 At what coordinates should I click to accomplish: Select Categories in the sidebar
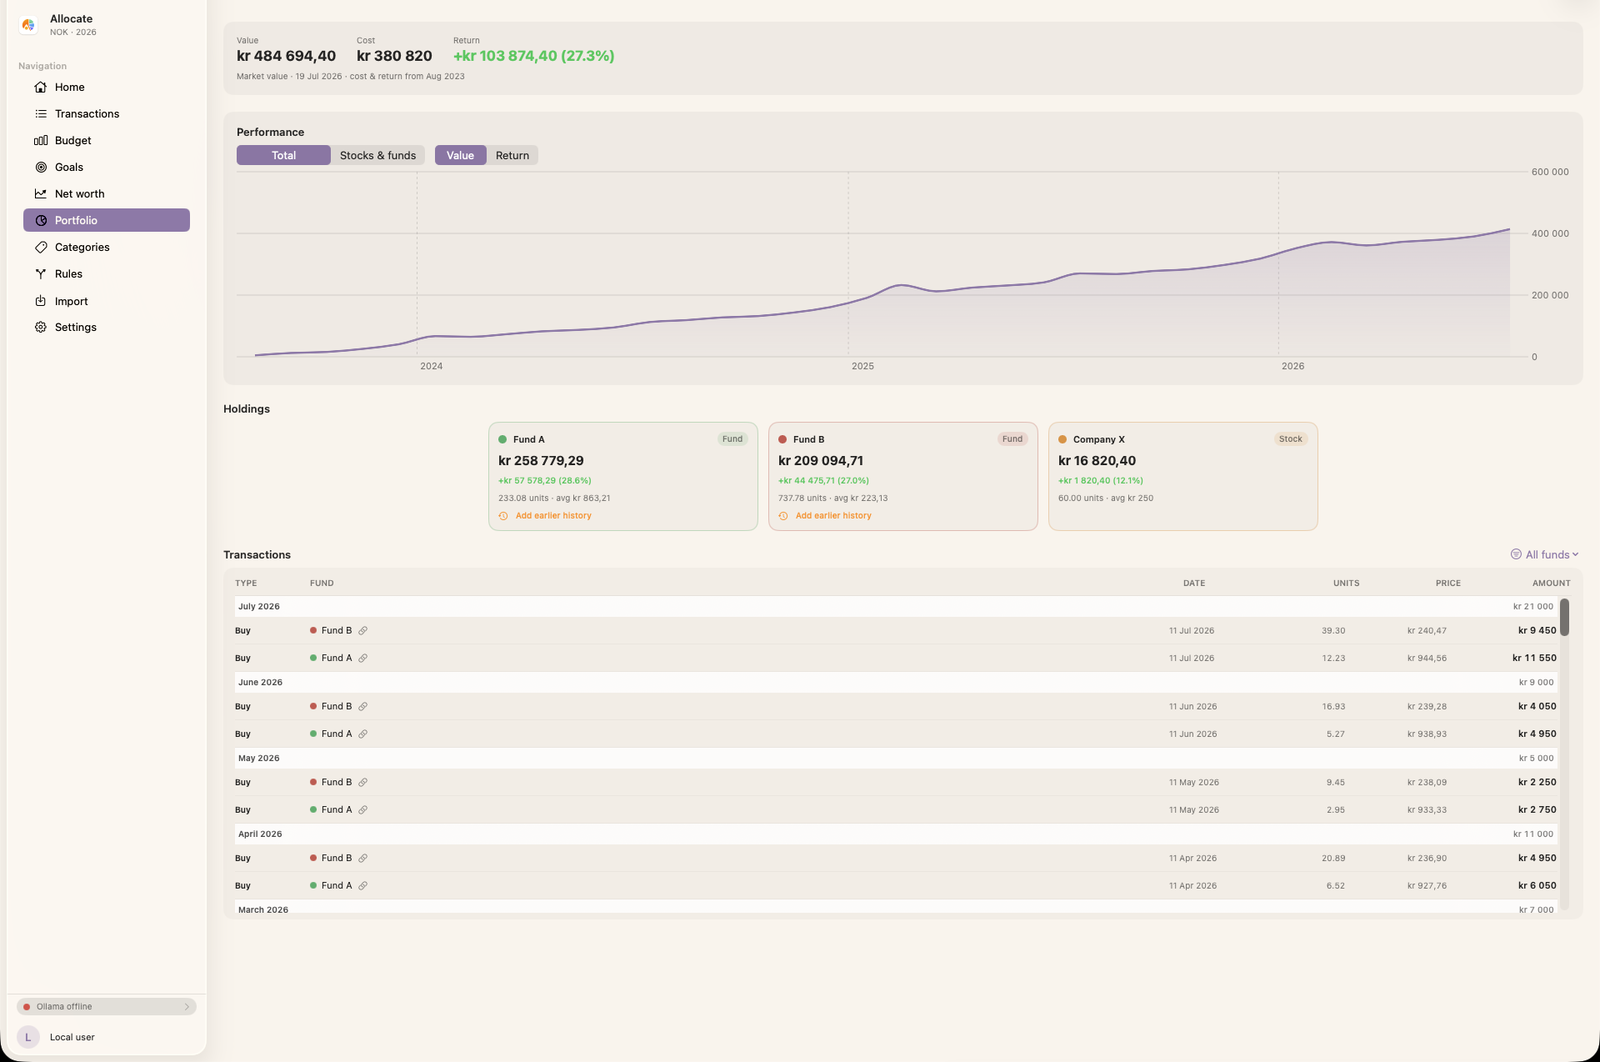pyautogui.click(x=106, y=247)
